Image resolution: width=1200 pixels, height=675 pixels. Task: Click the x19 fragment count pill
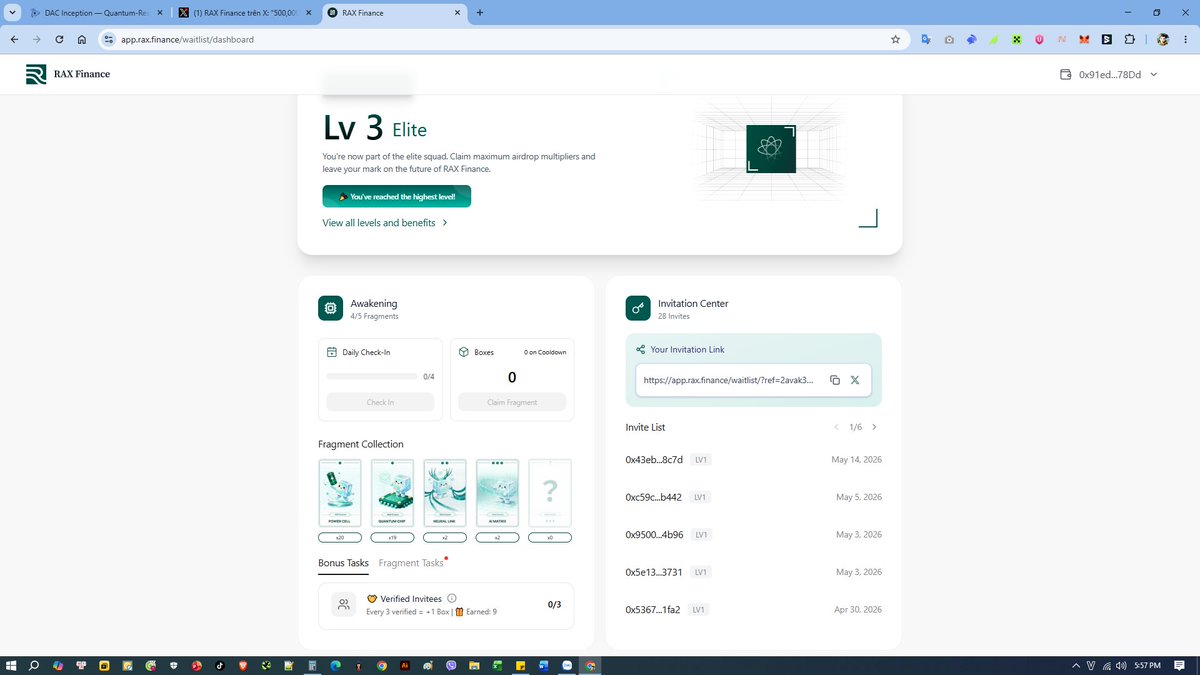[392, 538]
